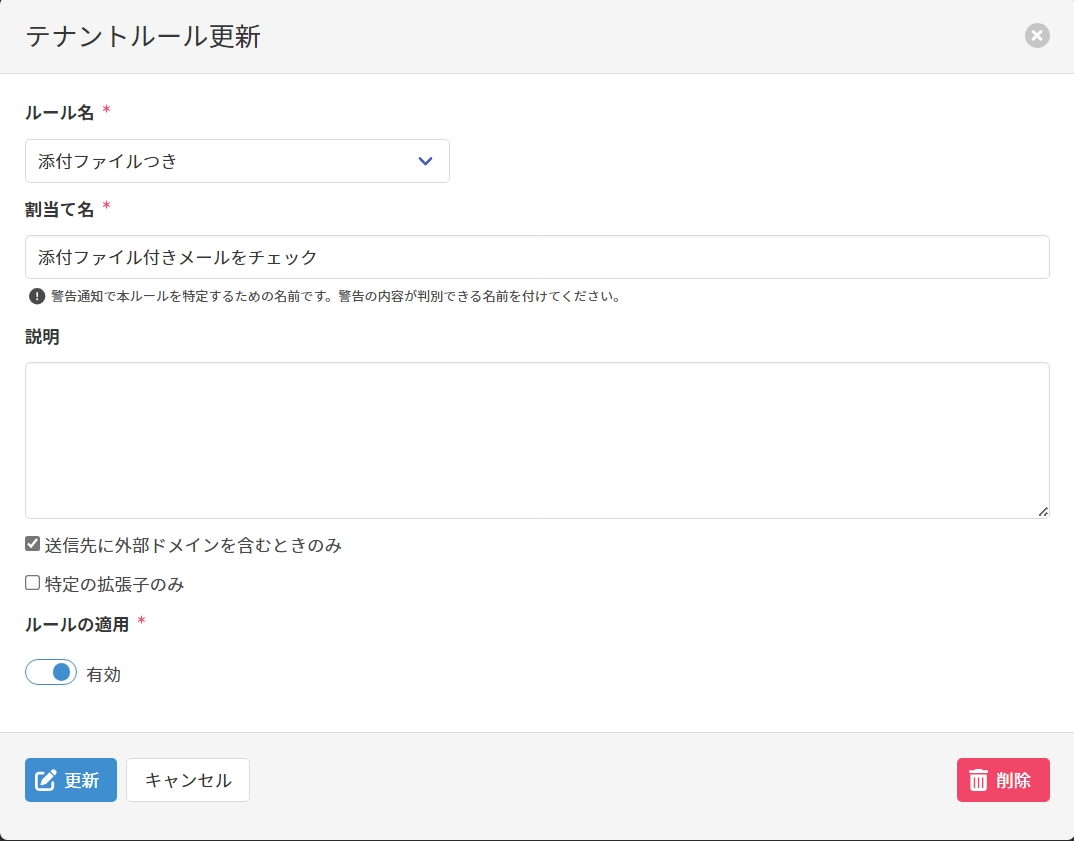Click the exclamation info icon beside the help text
This screenshot has height=841, width=1074.
point(37,296)
